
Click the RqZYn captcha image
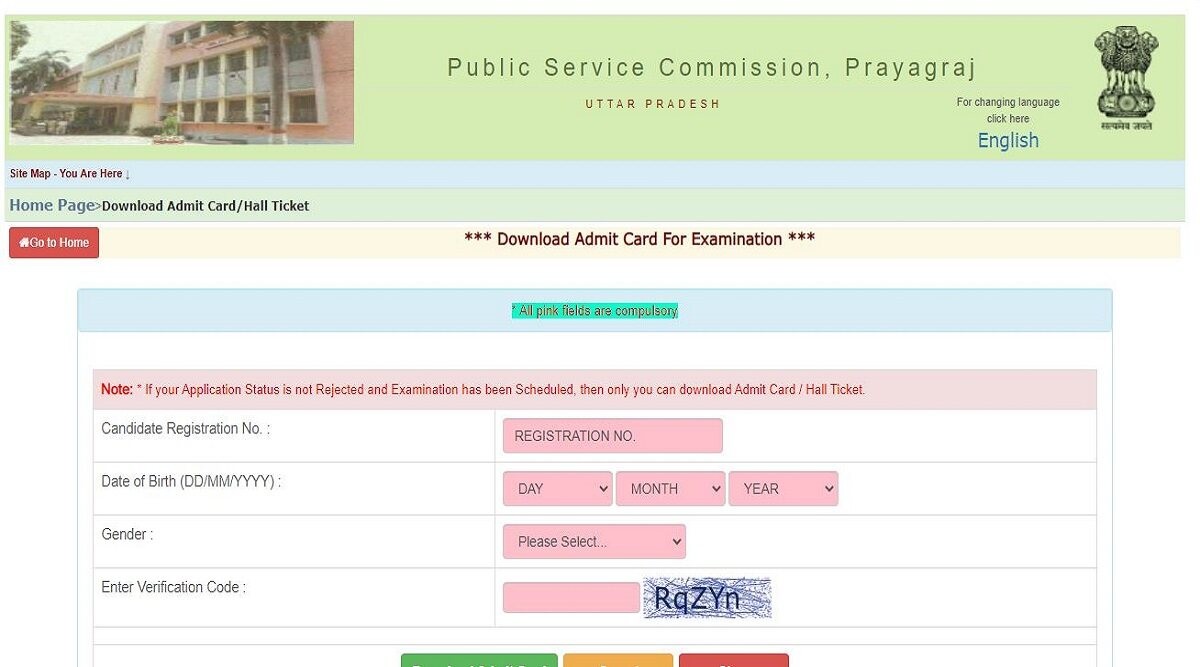click(707, 598)
